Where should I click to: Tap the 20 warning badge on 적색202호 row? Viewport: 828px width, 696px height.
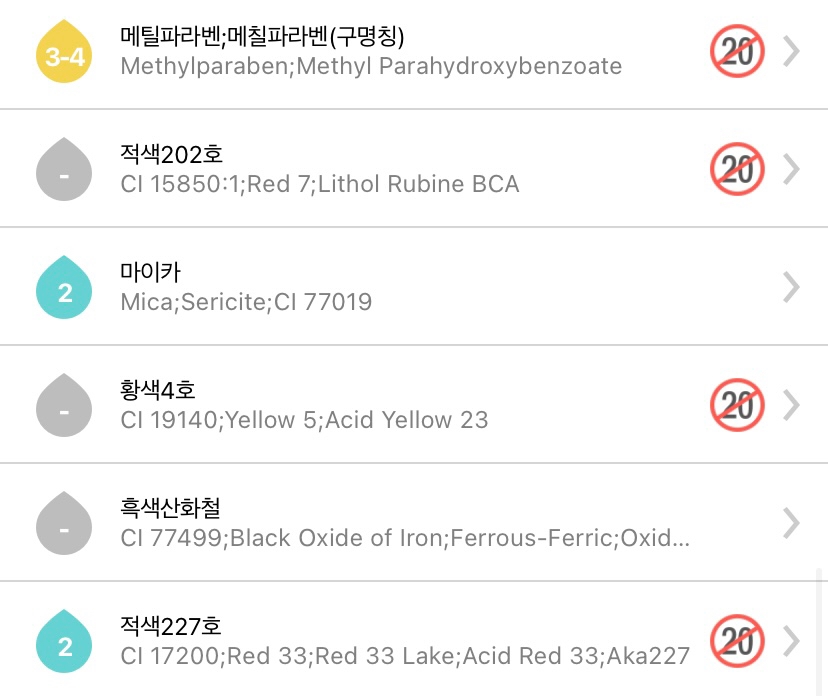pos(737,170)
